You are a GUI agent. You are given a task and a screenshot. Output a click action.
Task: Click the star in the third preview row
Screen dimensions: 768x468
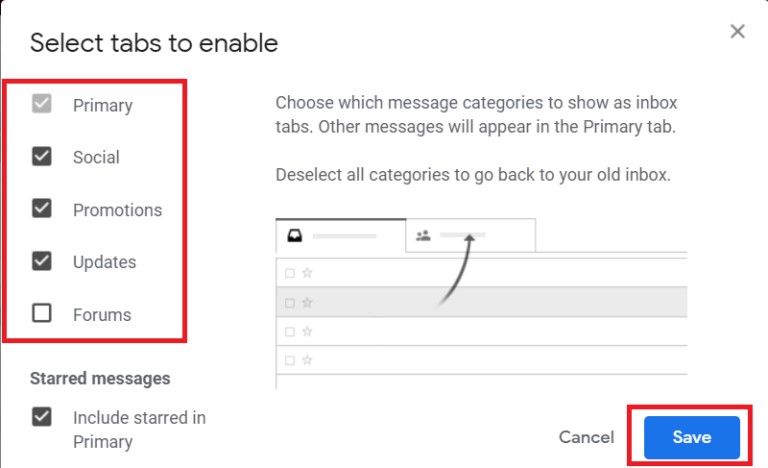point(307,331)
